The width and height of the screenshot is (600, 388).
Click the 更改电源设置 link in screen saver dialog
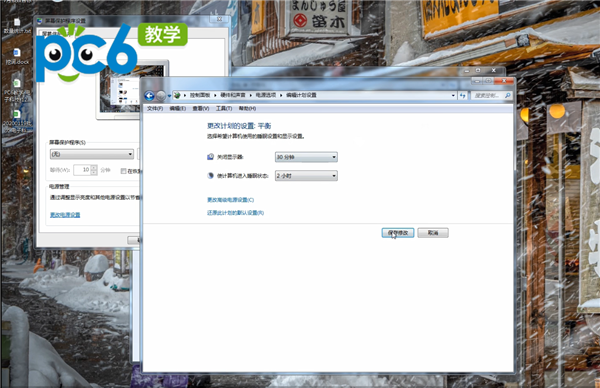pyautogui.click(x=65, y=215)
